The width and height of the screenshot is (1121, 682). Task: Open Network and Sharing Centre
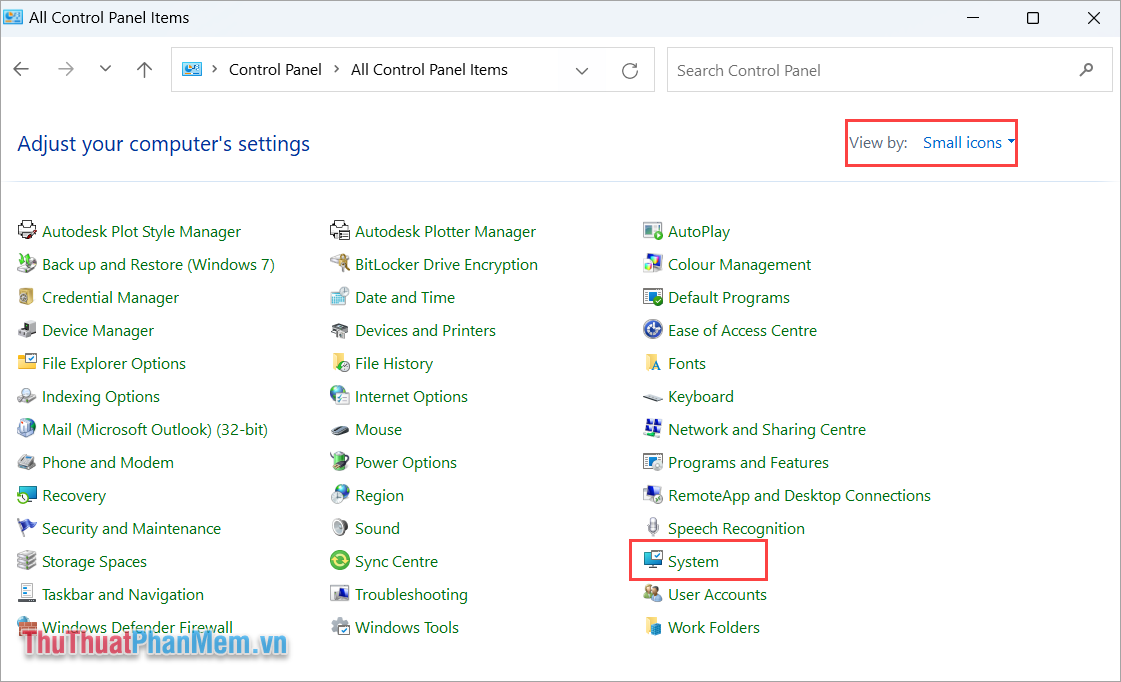point(766,429)
